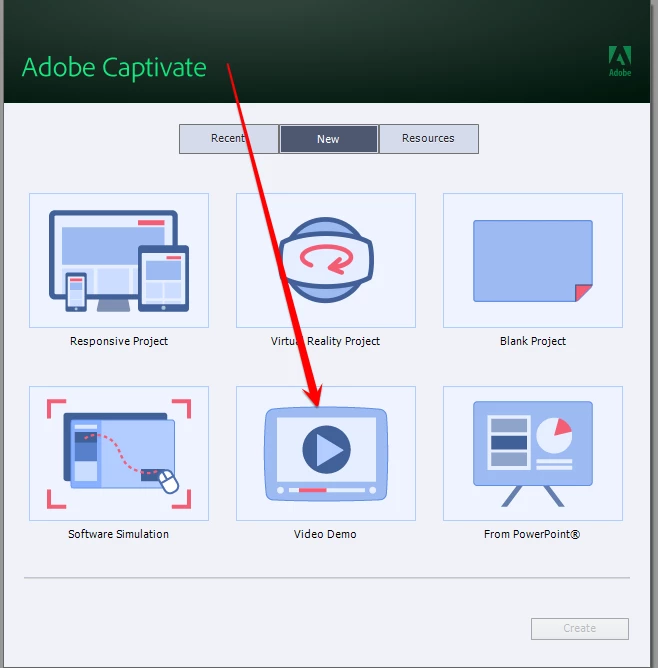Open the Resources tab

click(x=428, y=139)
